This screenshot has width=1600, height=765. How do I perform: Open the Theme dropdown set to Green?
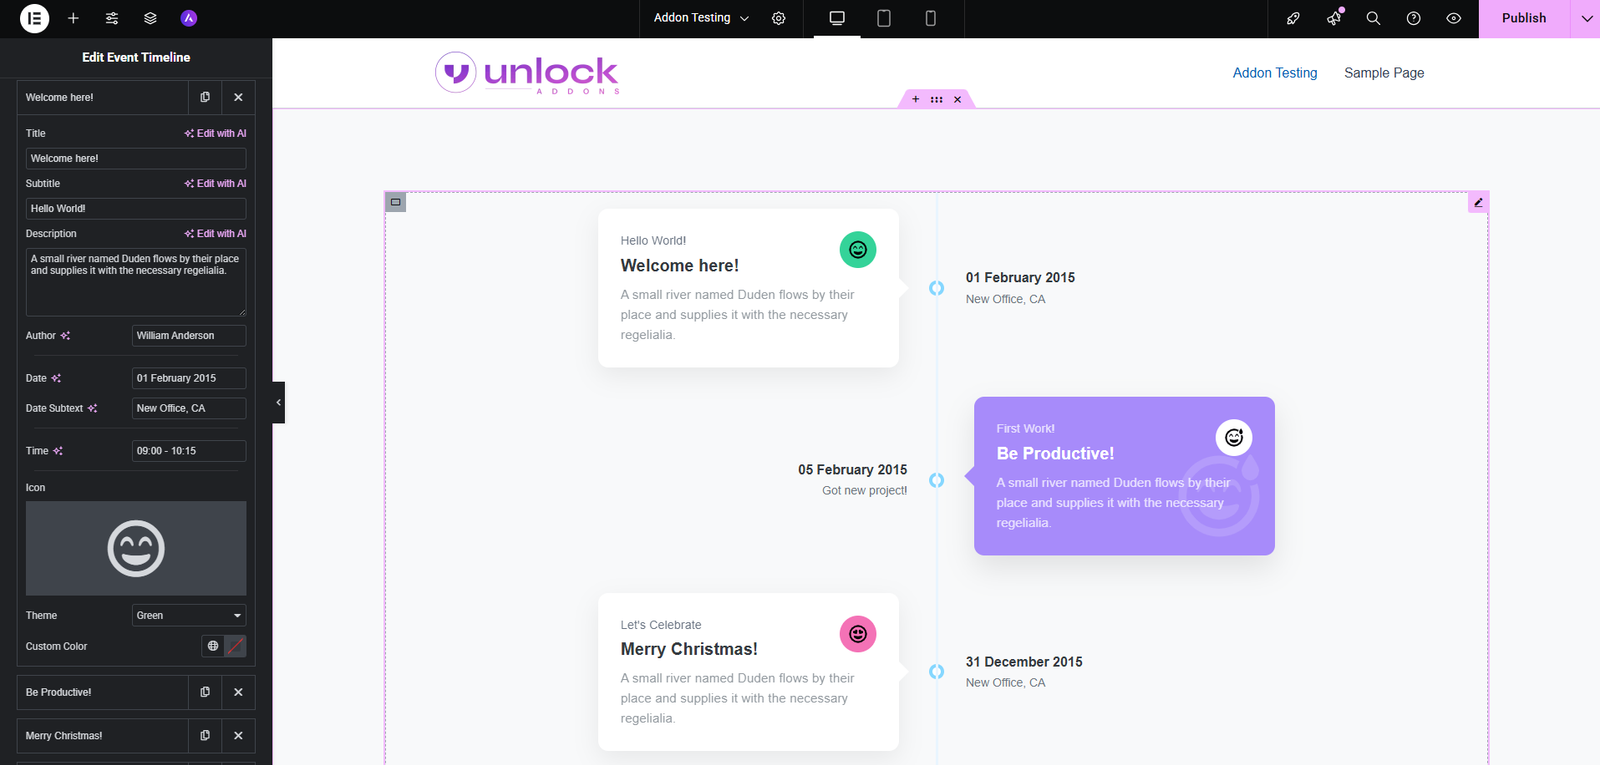tap(188, 615)
